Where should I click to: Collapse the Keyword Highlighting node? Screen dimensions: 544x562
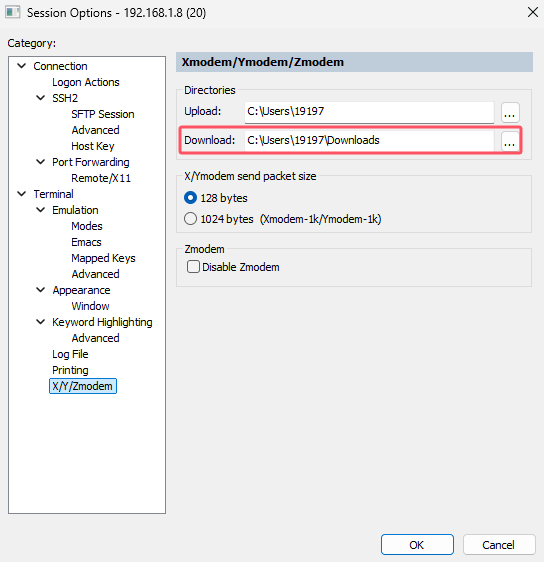(x=41, y=322)
